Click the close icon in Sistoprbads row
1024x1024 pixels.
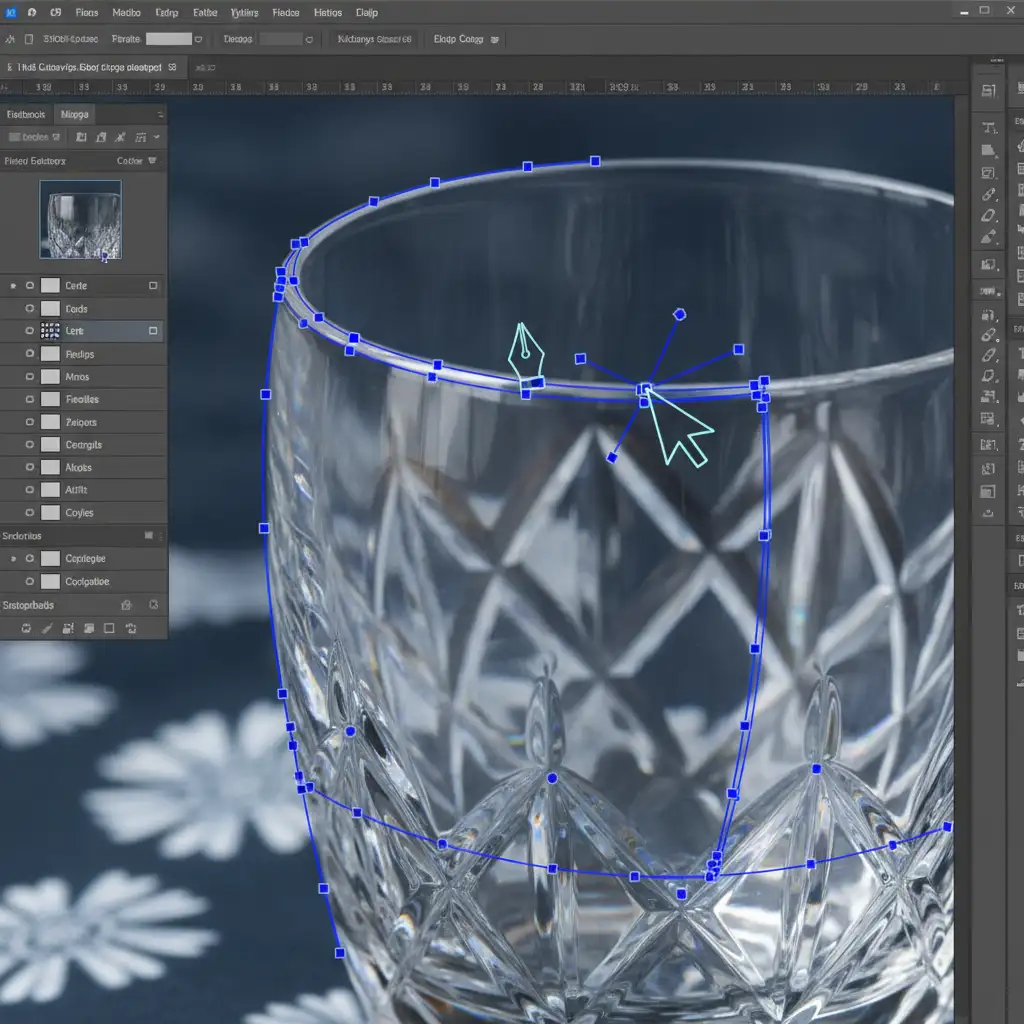tap(153, 605)
